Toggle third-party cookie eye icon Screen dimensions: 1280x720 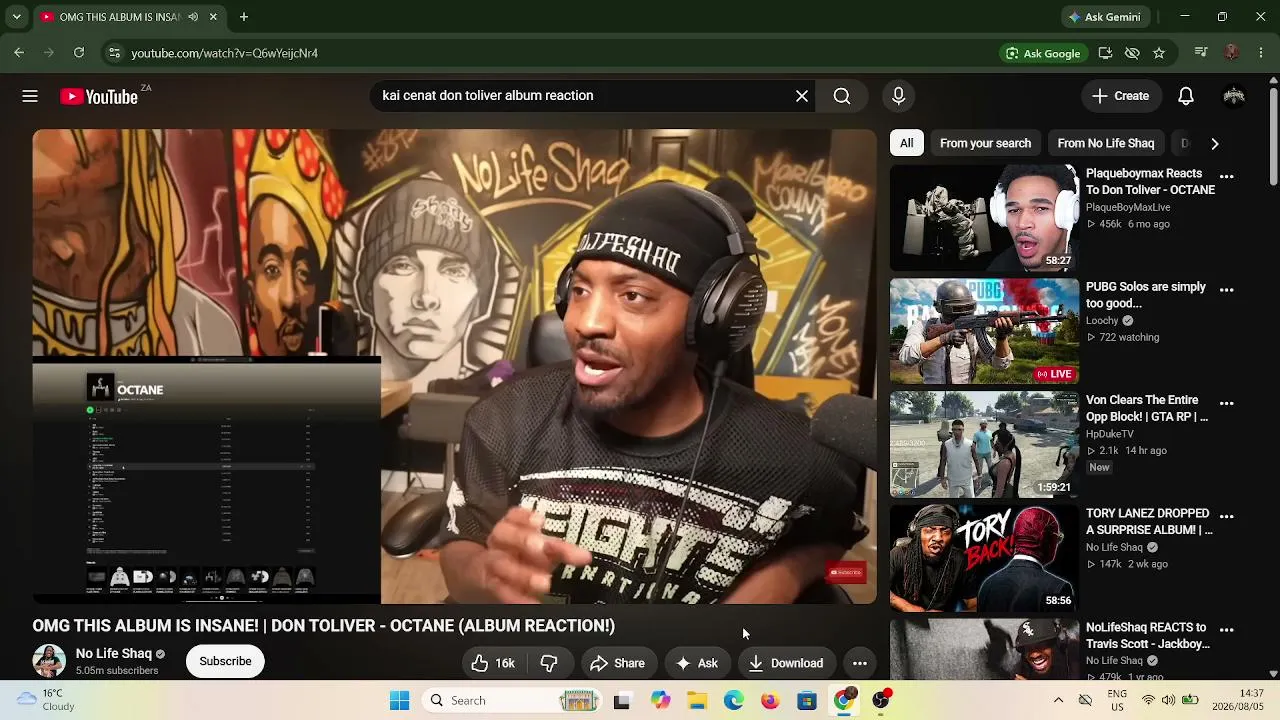1132,53
